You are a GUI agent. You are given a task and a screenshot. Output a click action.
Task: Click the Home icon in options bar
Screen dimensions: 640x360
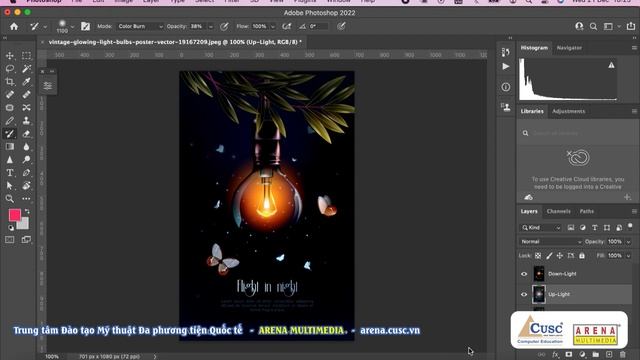pos(14,27)
